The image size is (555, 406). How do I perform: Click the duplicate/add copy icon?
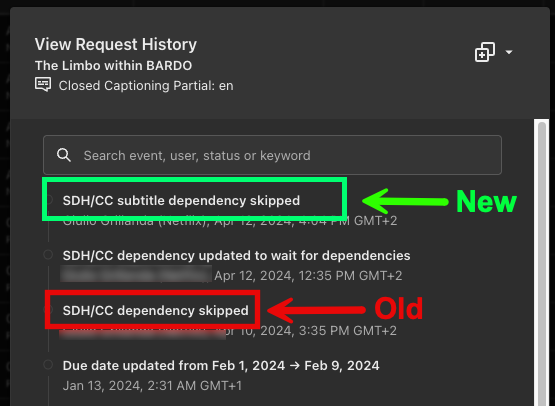pyautogui.click(x=485, y=52)
